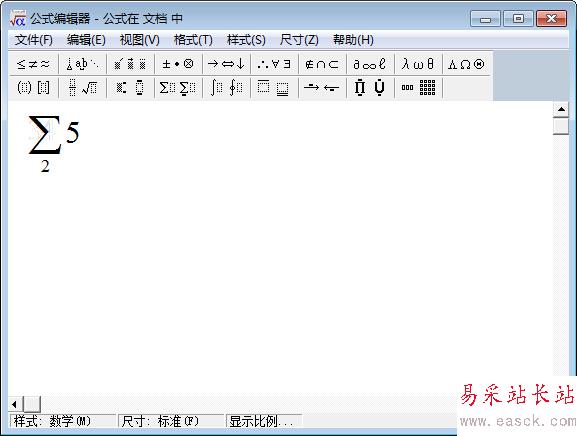Open the arrow symbols palette (→⇔↓)

tap(226, 64)
